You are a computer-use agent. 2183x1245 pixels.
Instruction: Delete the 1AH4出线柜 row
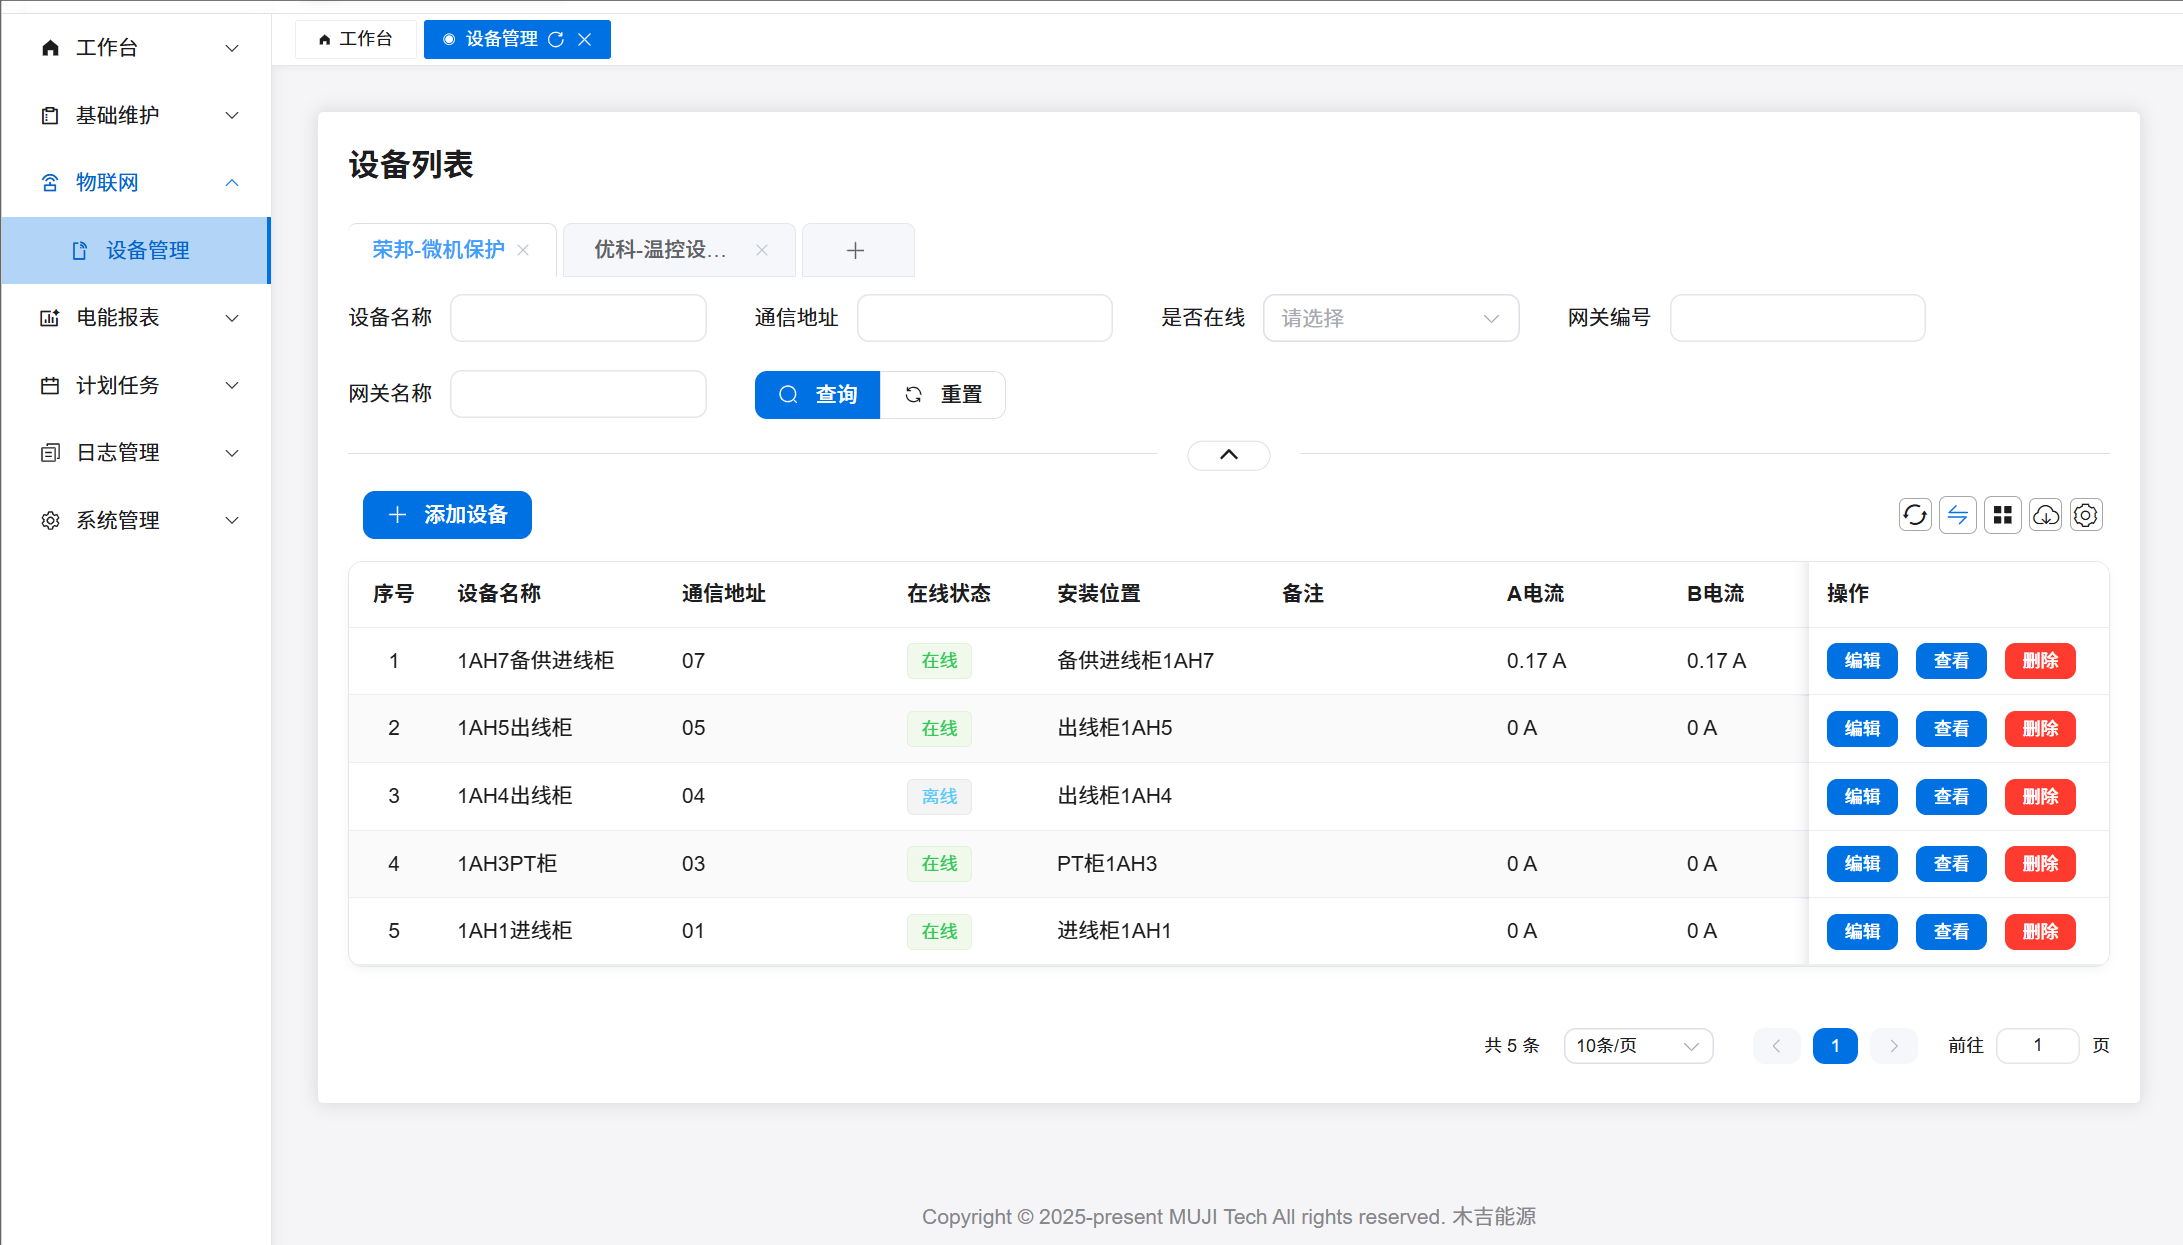click(x=2039, y=797)
